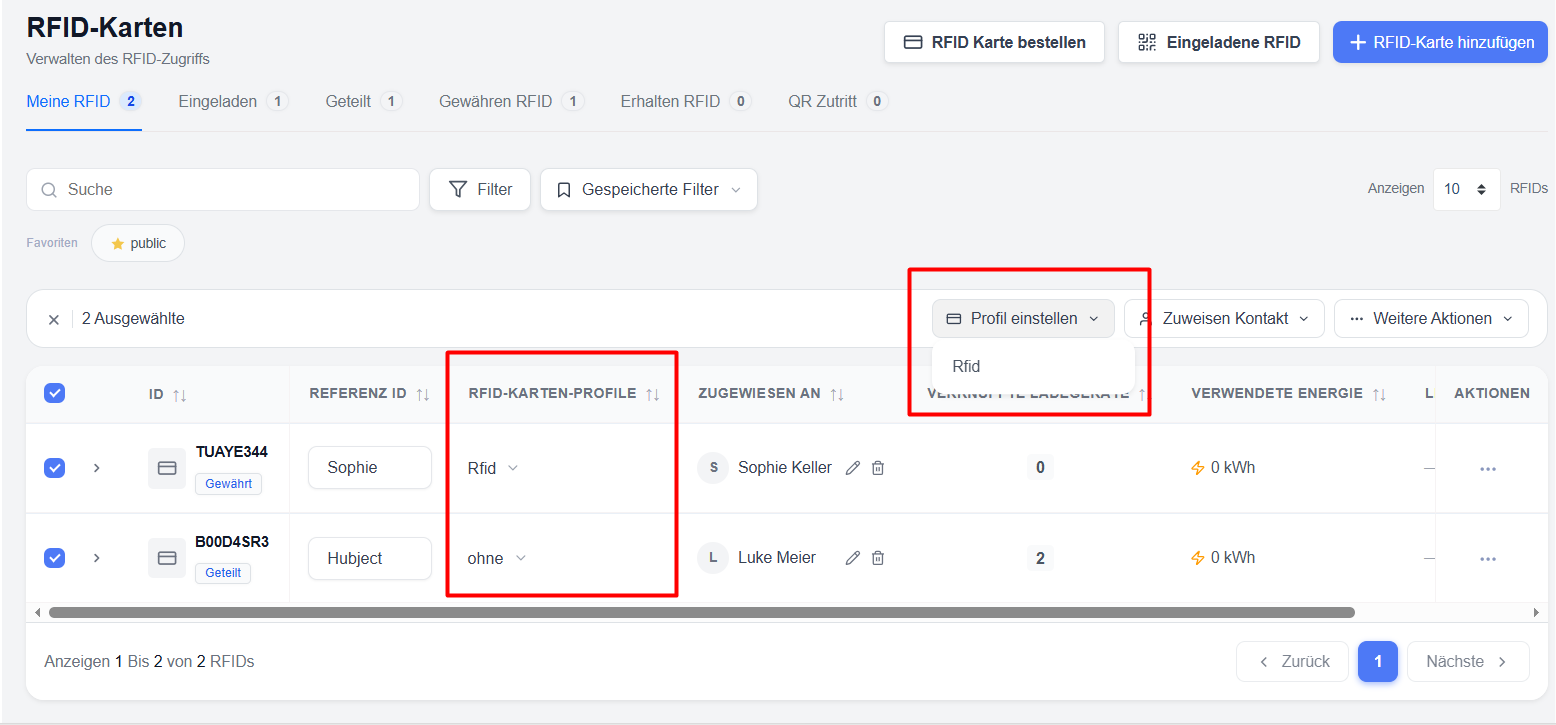This screenshot has width=1556, height=725.
Task: Click the L avatar for Luke Meier
Action: tap(713, 558)
